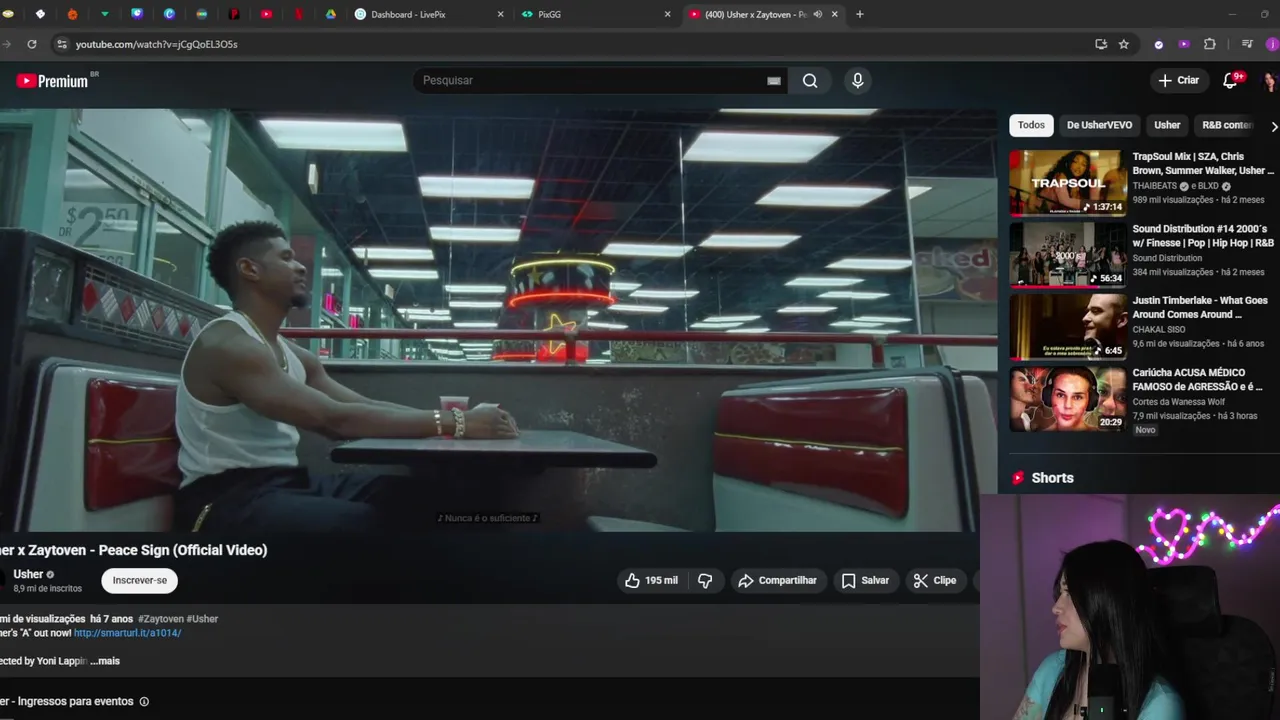Reload the page in browser toolbar
This screenshot has height=720, width=1280.
coord(32,44)
